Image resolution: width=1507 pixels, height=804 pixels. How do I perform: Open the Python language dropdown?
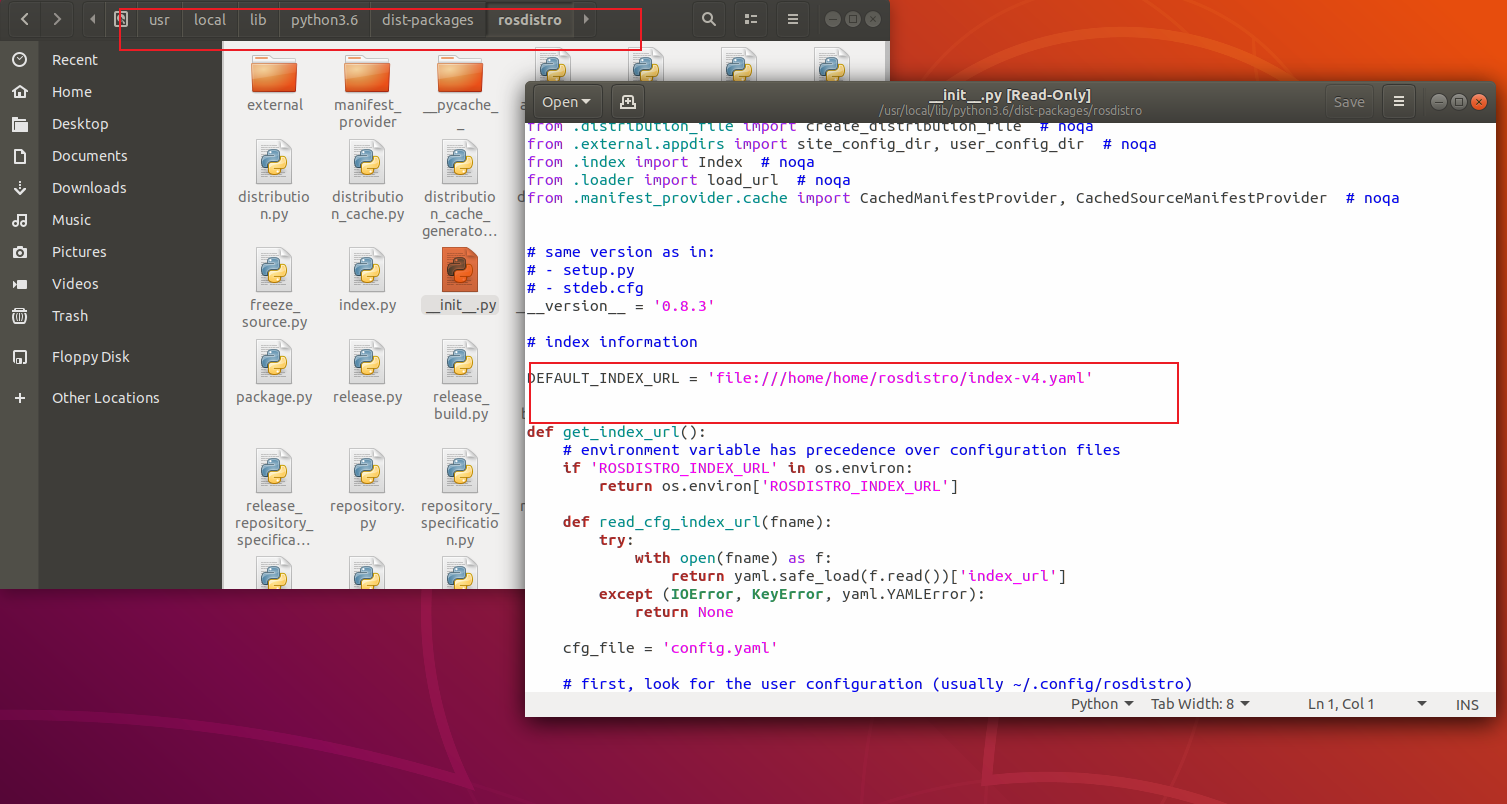[1102, 704]
